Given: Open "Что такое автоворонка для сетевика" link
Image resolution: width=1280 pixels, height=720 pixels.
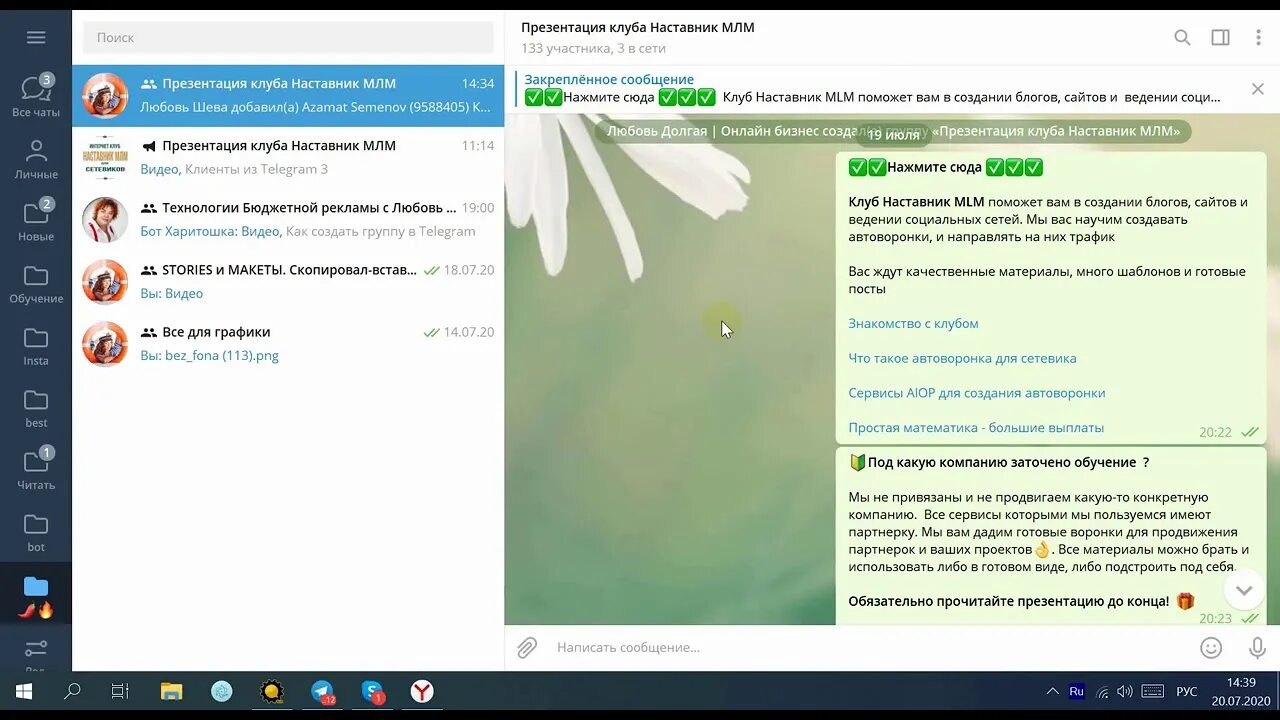Looking at the screenshot, I should click(x=962, y=358).
